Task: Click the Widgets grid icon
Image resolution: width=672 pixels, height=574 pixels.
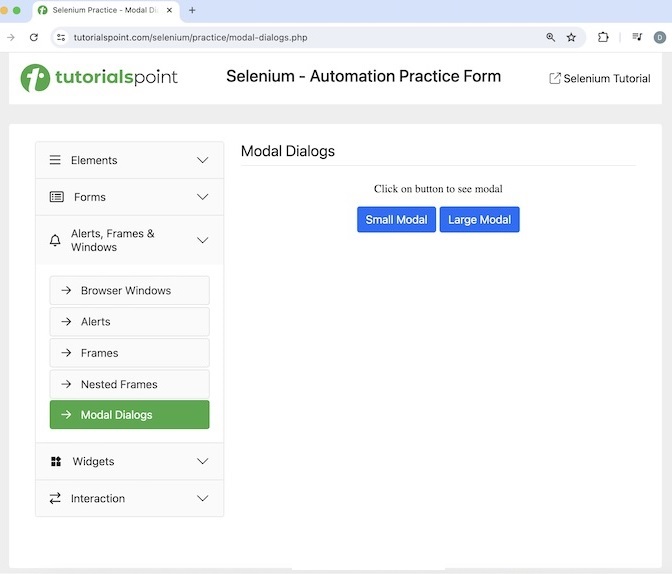Action: pyautogui.click(x=56, y=461)
